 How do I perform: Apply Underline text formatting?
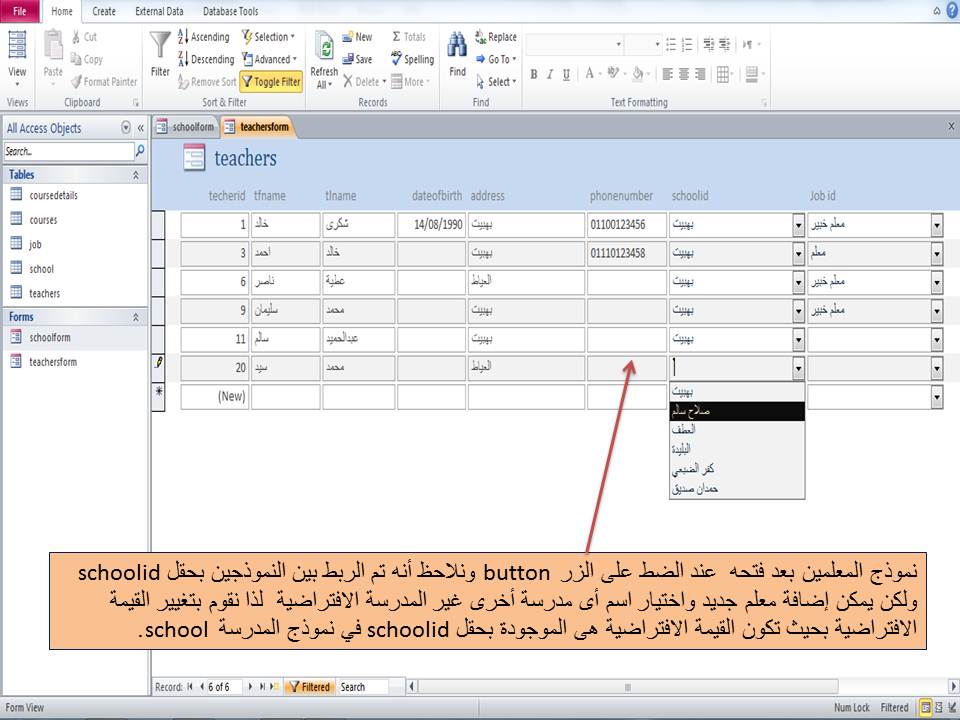coord(566,75)
